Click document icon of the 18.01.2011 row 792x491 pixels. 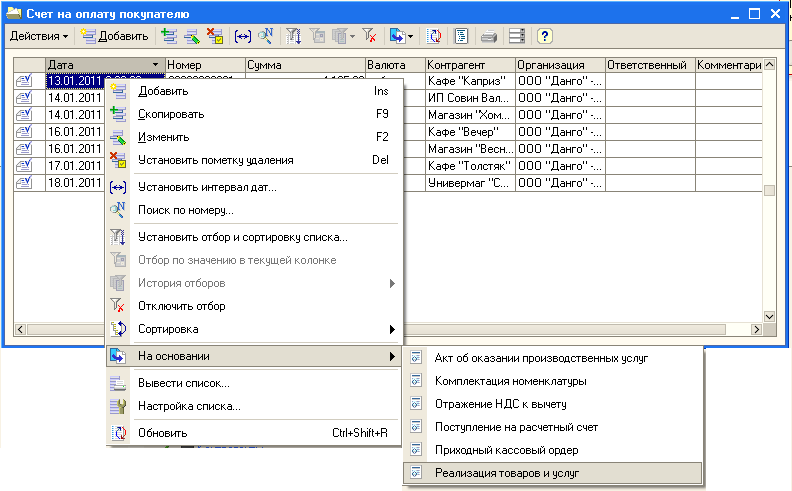[23, 183]
